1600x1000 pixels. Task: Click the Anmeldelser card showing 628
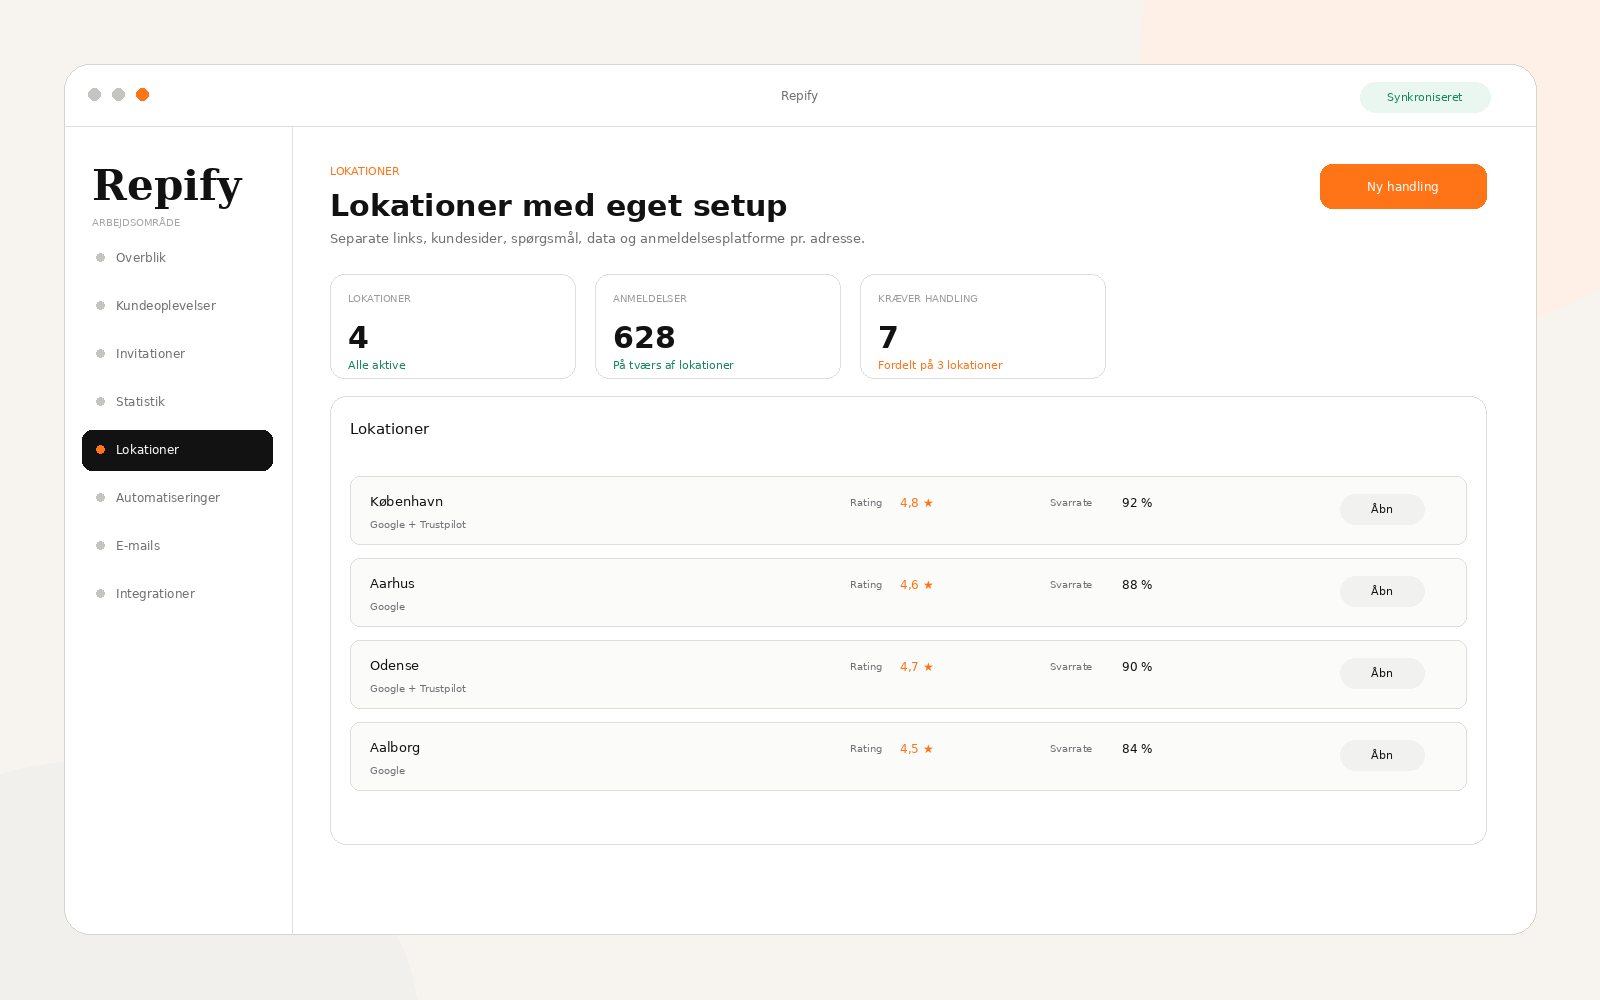click(x=718, y=327)
